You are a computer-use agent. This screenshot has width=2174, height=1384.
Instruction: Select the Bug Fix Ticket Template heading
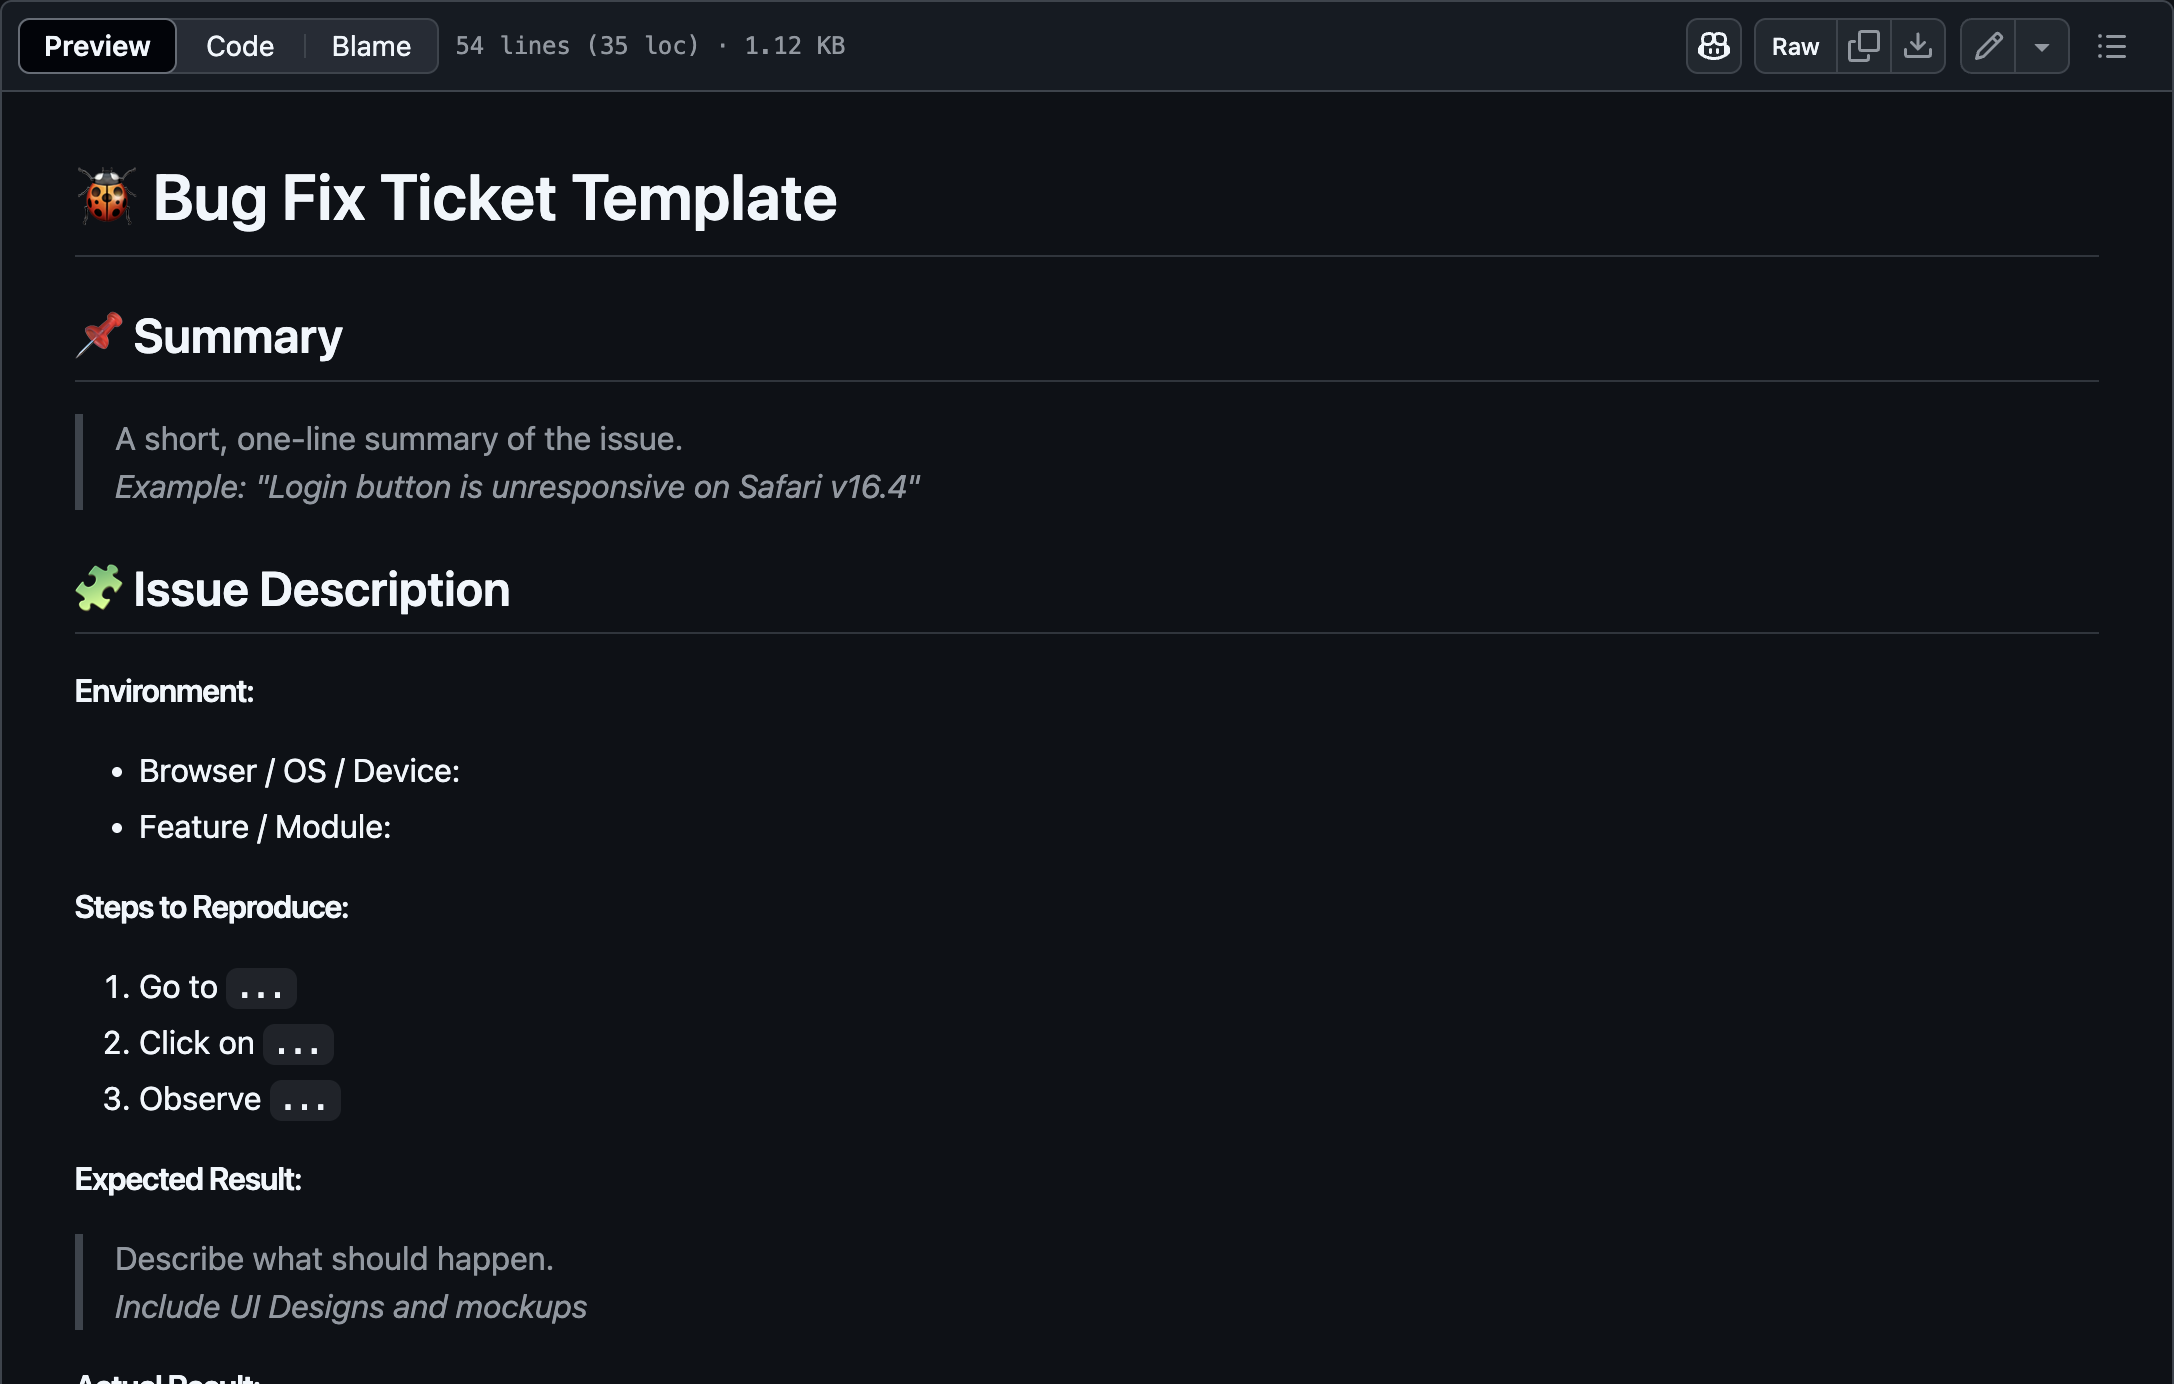[x=495, y=197]
